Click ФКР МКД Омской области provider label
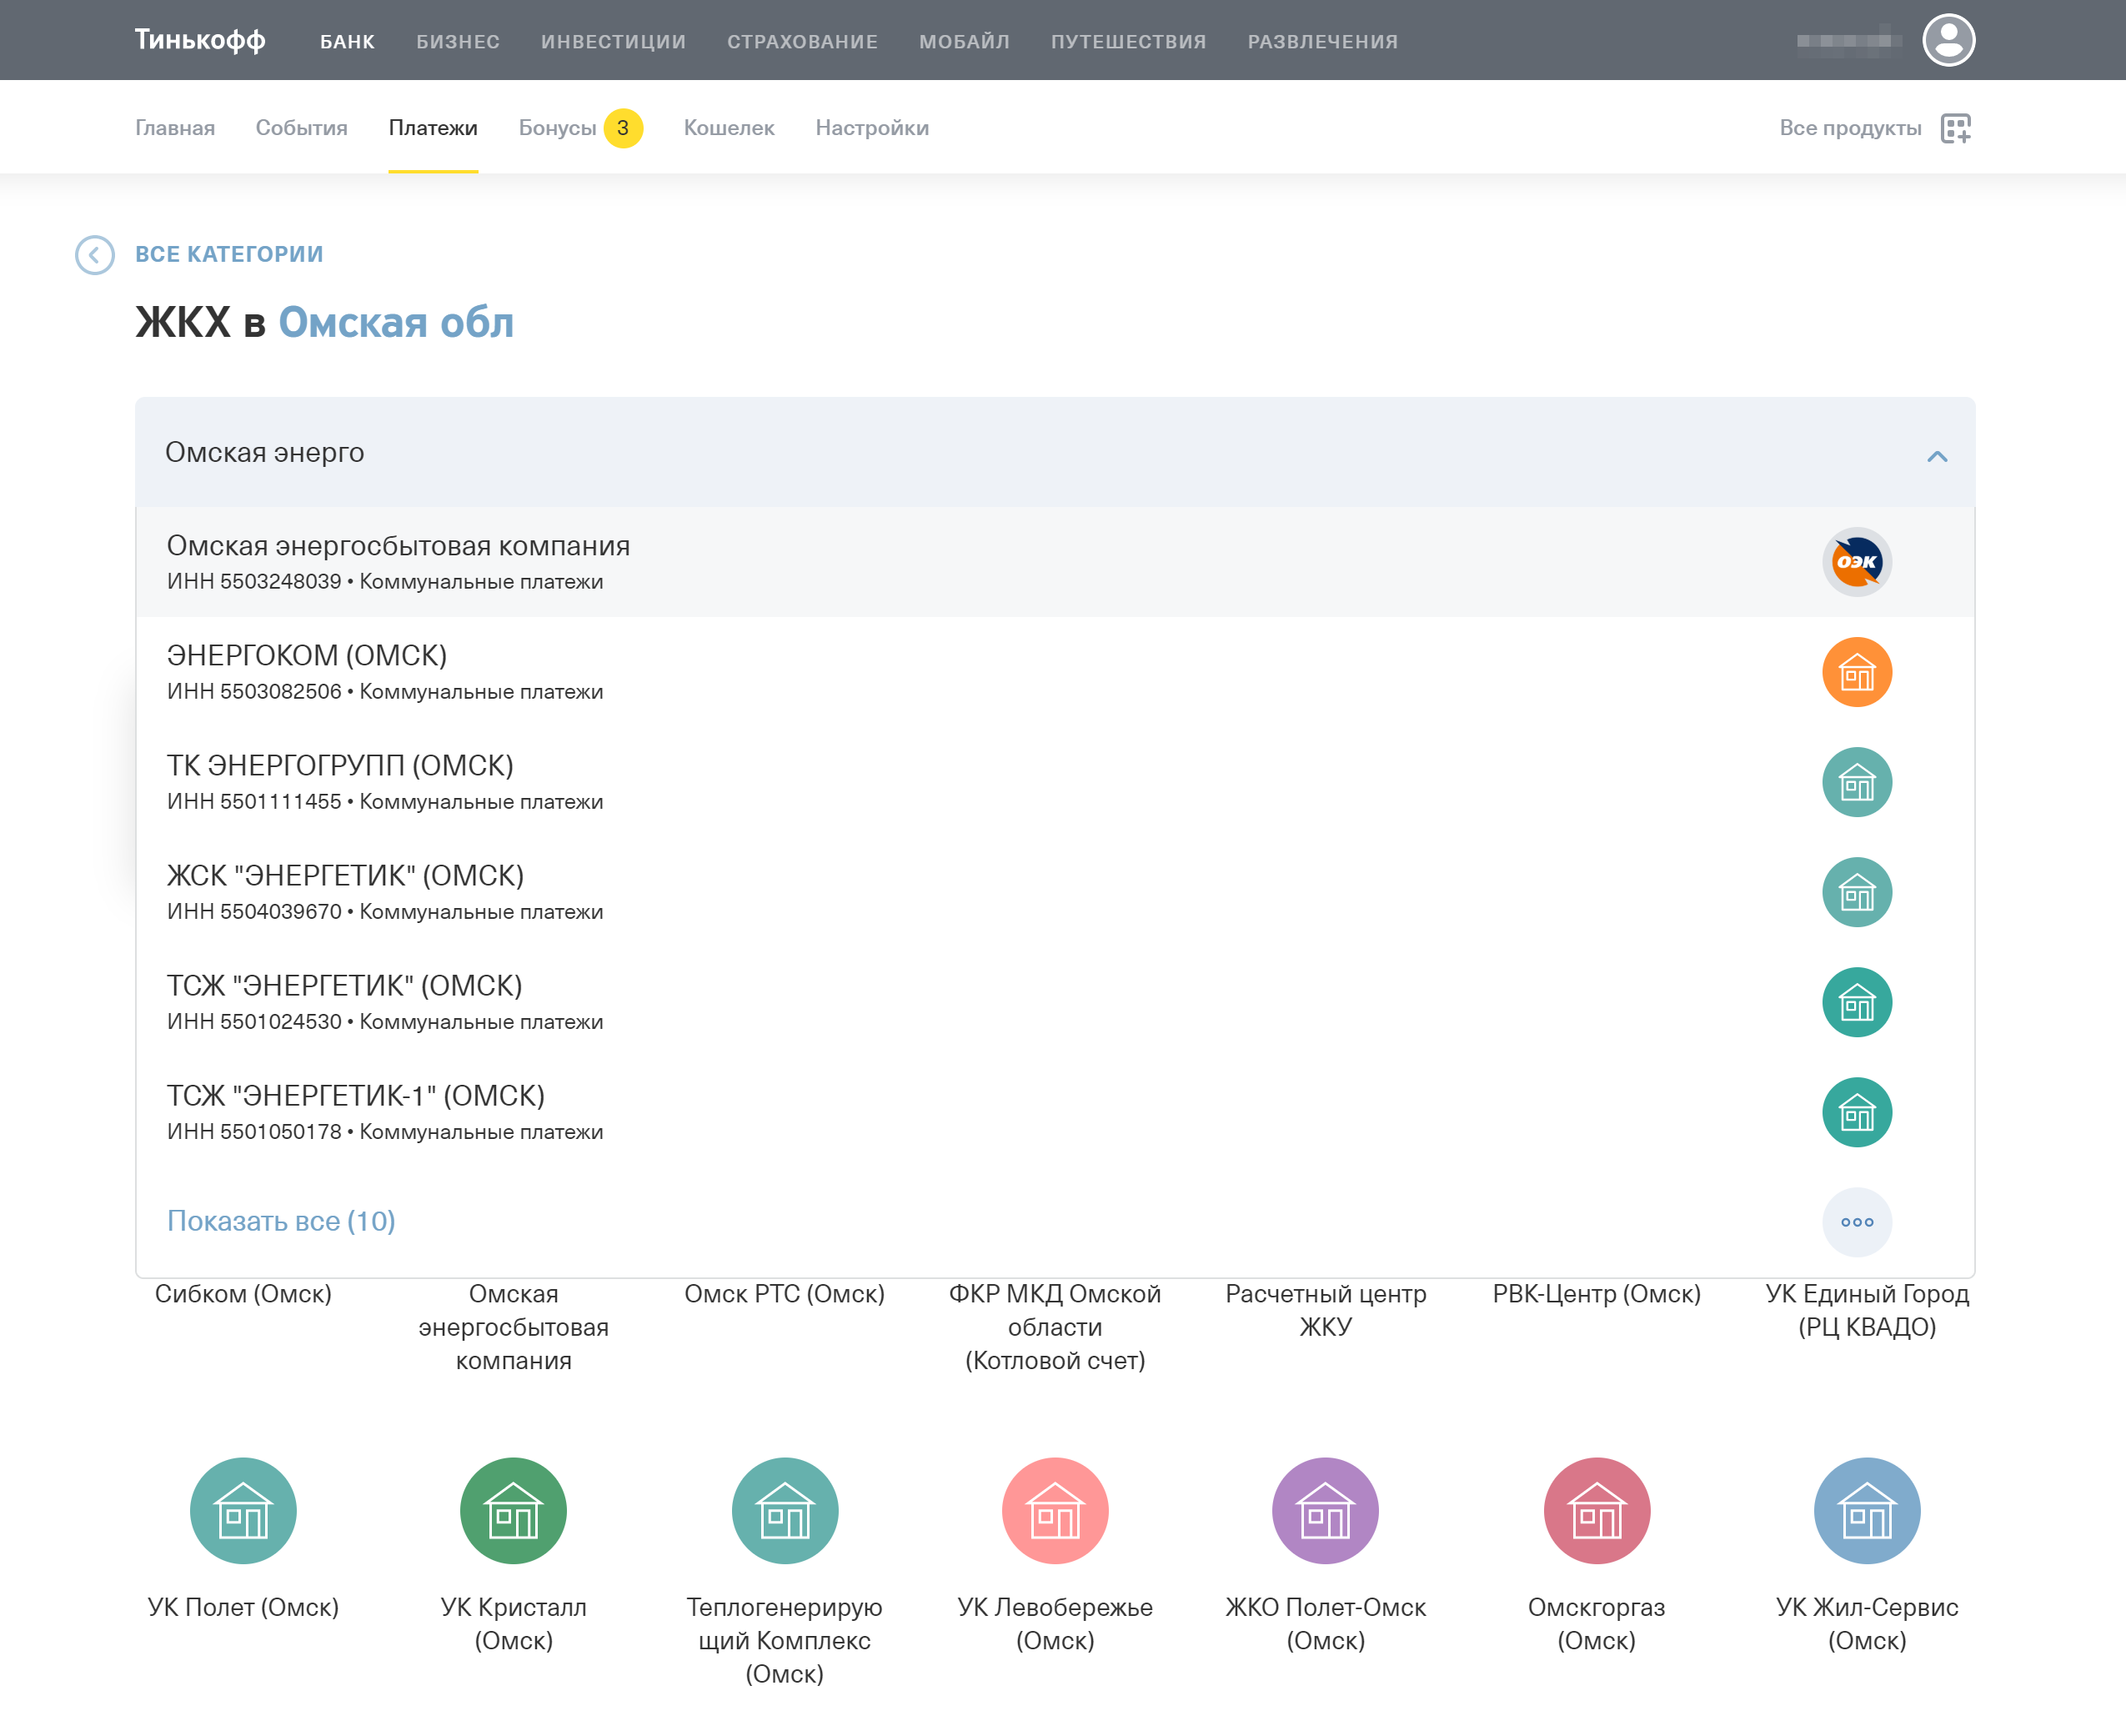 (1055, 1327)
